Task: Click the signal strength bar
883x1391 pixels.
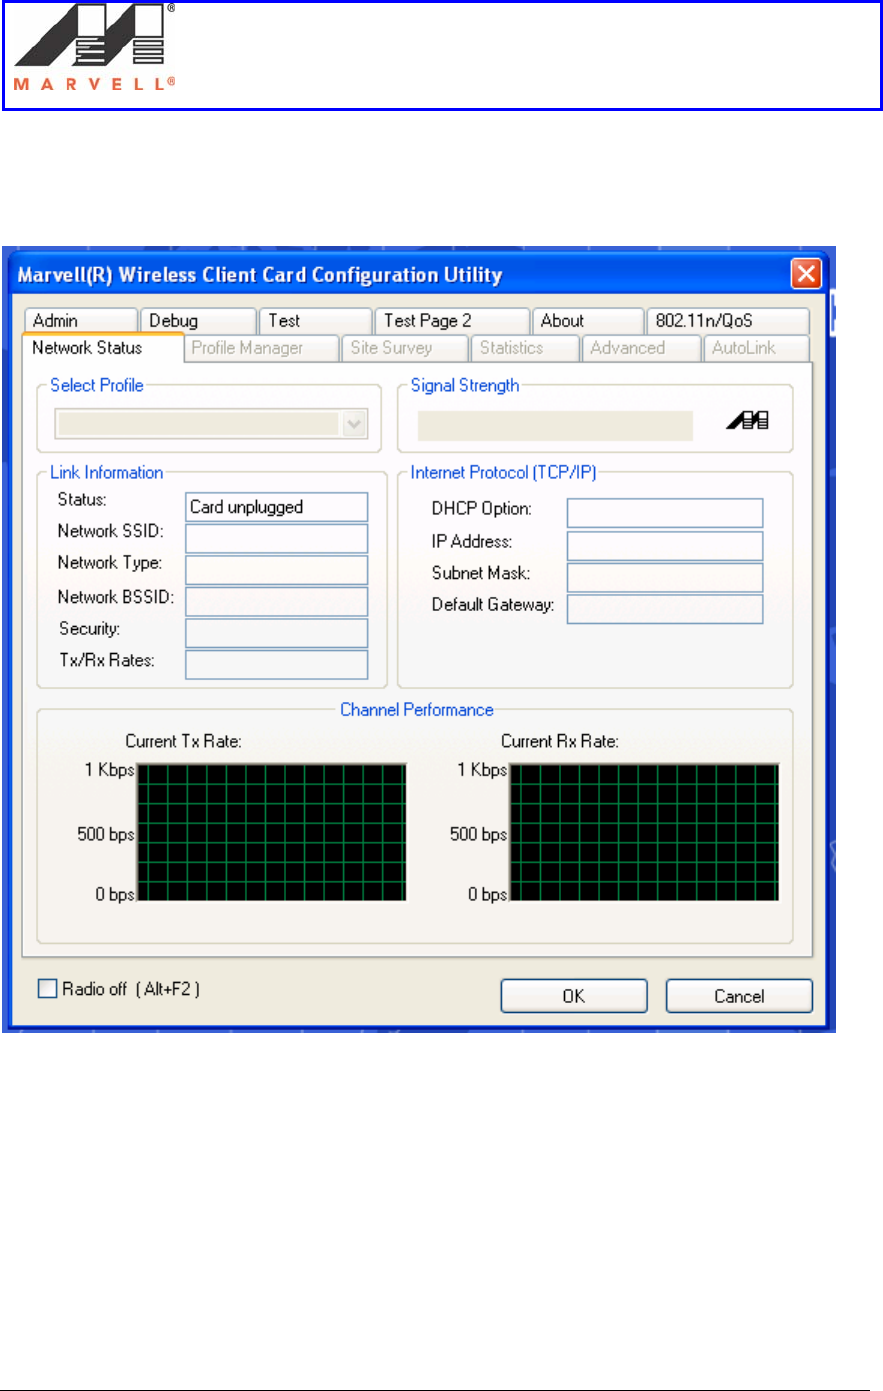Action: click(555, 425)
